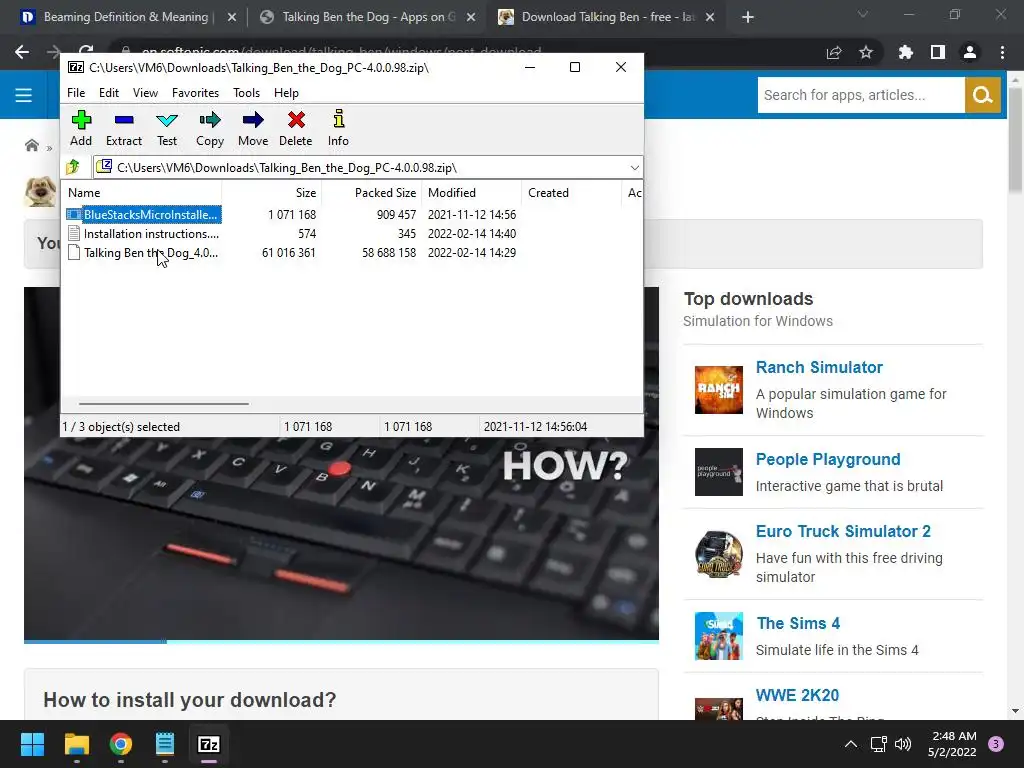Open the File menu in 7-Zip

tap(76, 93)
